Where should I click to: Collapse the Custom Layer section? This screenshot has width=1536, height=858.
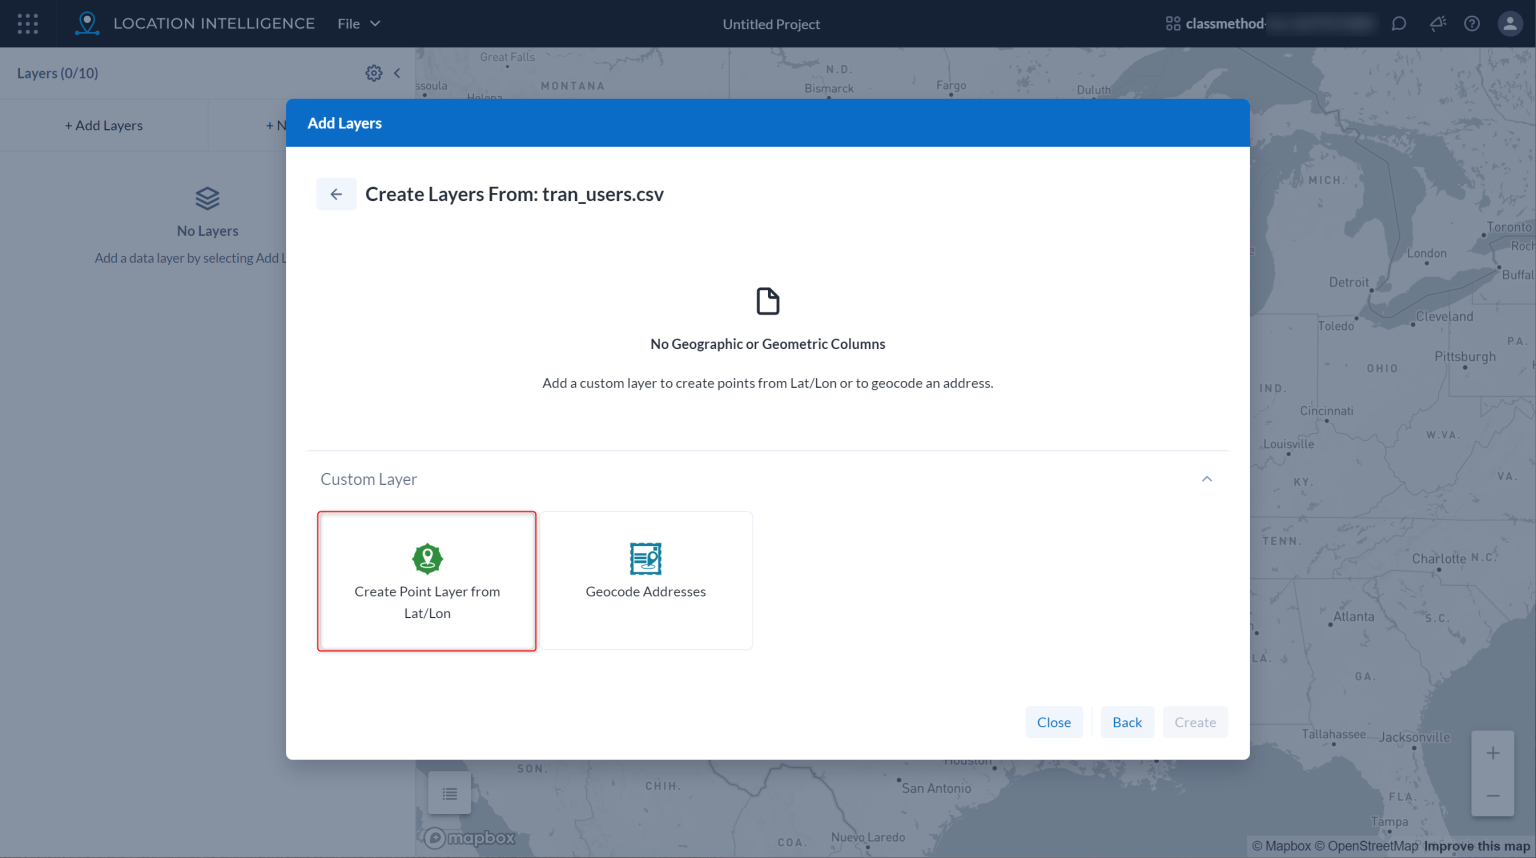tap(1207, 479)
